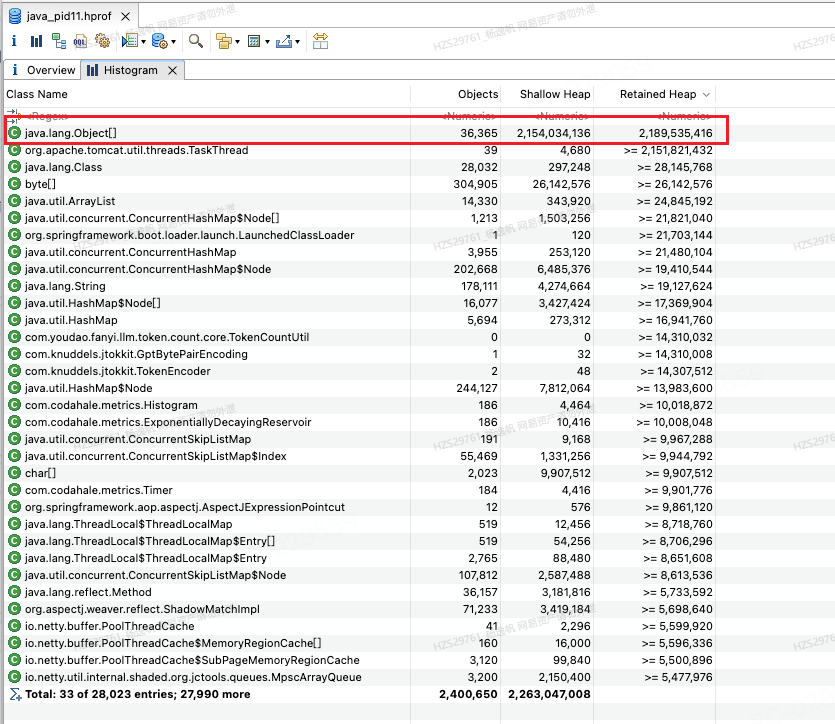835x724 pixels.
Task: Click the Objects value 36,365
Action: [x=479, y=133]
